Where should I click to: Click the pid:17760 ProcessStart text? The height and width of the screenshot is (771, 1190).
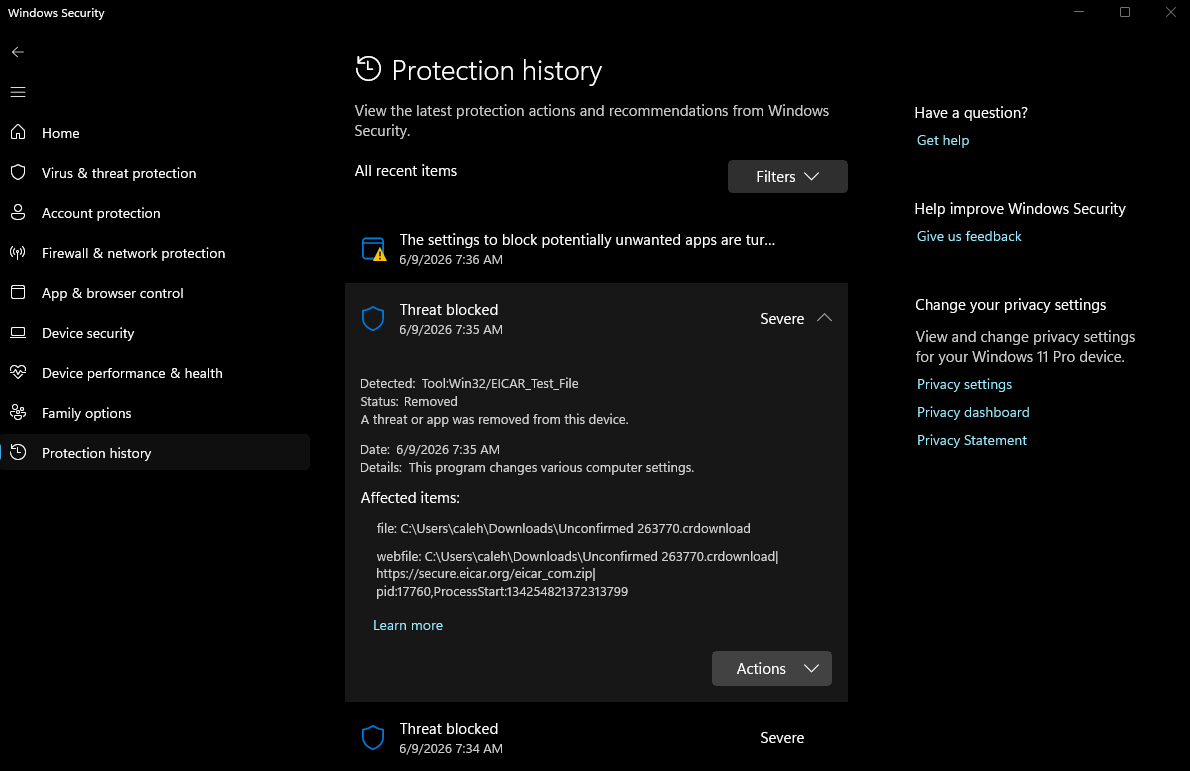click(502, 591)
